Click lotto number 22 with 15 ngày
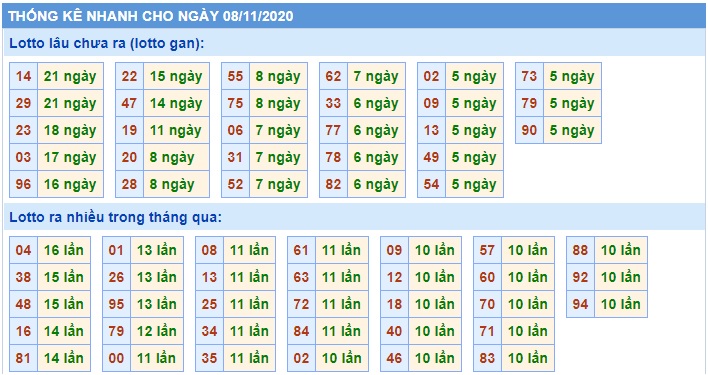 [130, 76]
